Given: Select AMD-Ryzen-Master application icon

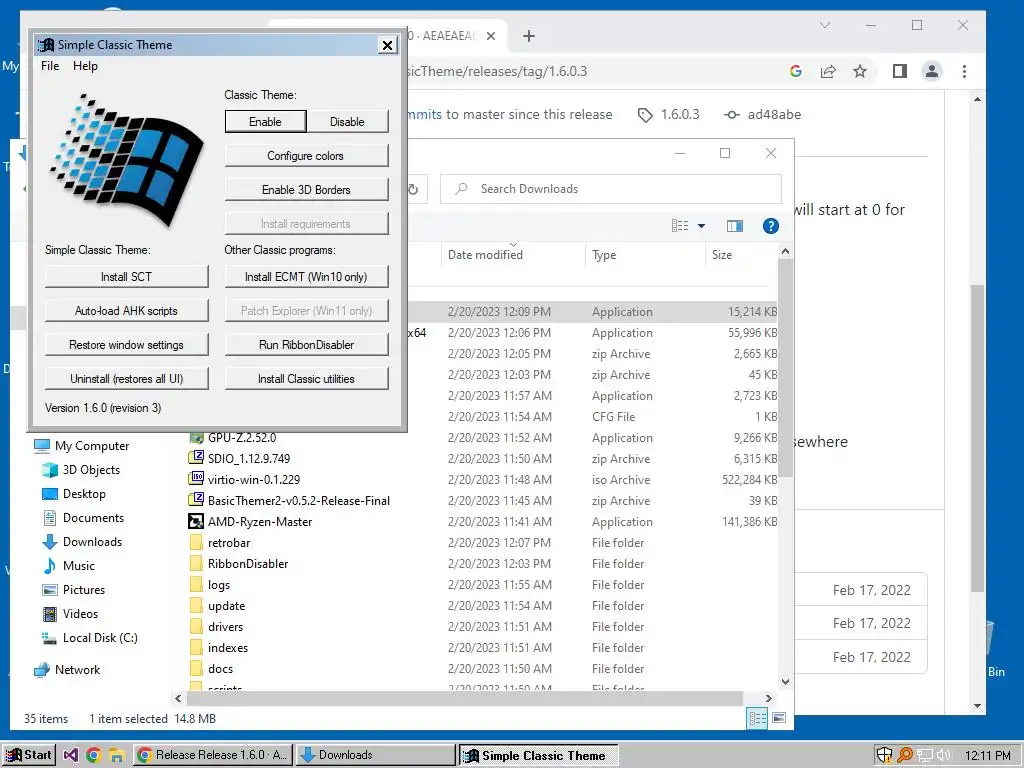Looking at the screenshot, I should pos(196,521).
